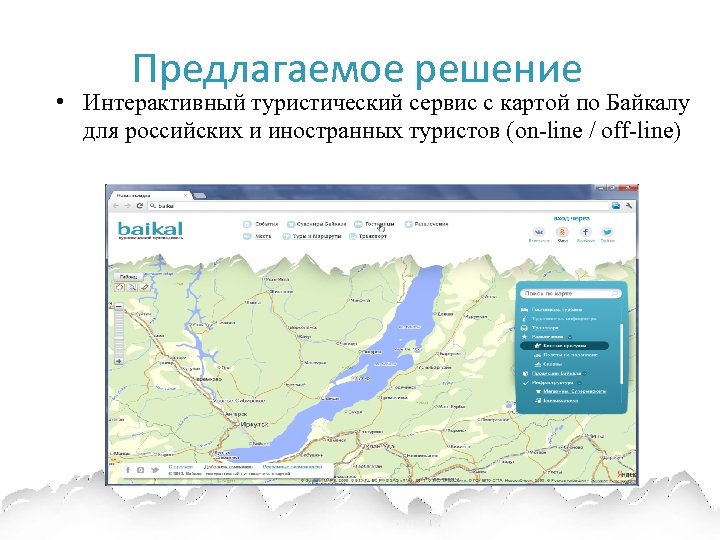Click the footer Twitter icon
The height and width of the screenshot is (540, 720).
[154, 470]
